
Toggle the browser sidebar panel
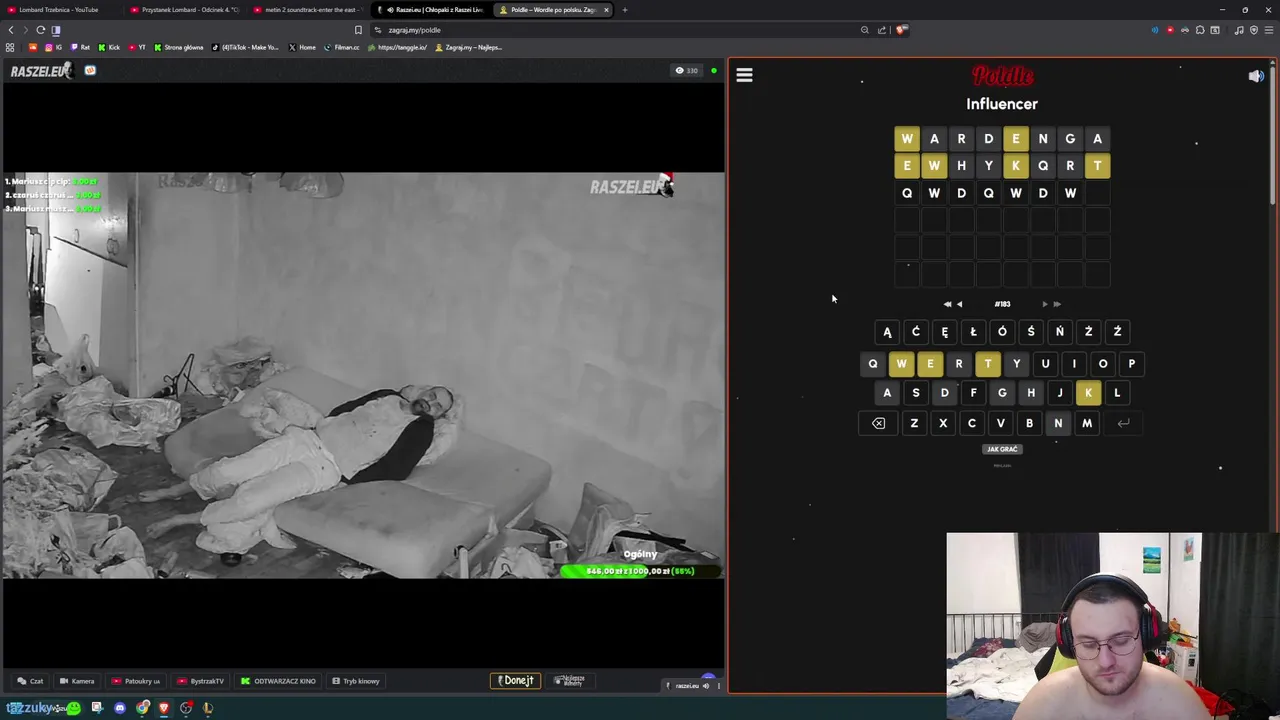coord(55,30)
